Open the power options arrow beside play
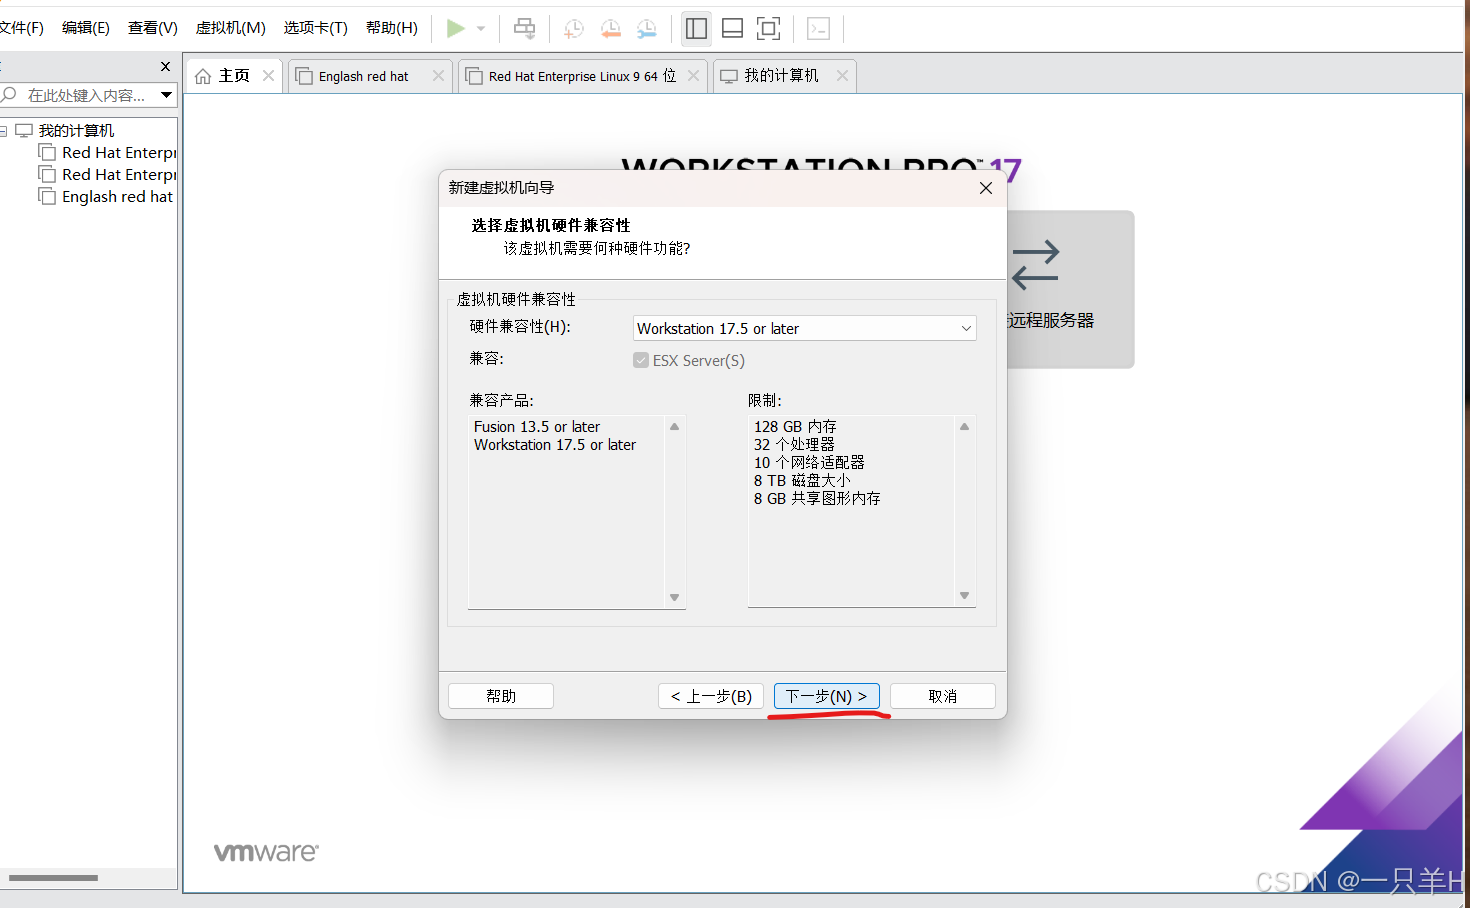1470x908 pixels. pyautogui.click(x=481, y=28)
